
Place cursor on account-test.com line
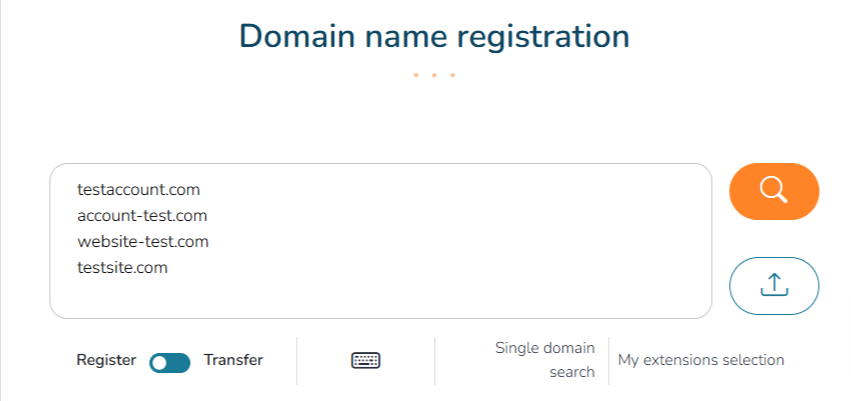click(x=141, y=215)
